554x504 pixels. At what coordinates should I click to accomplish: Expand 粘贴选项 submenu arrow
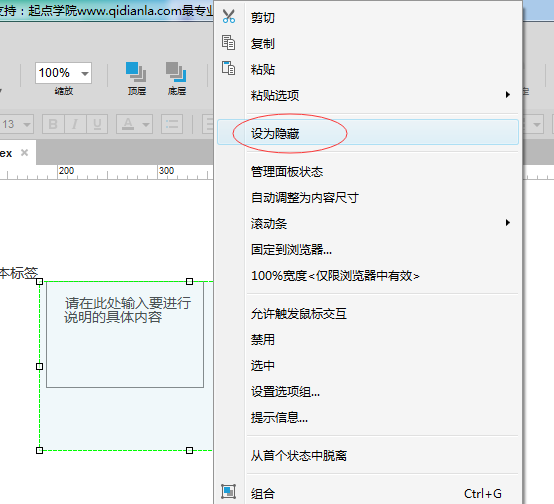point(508,94)
